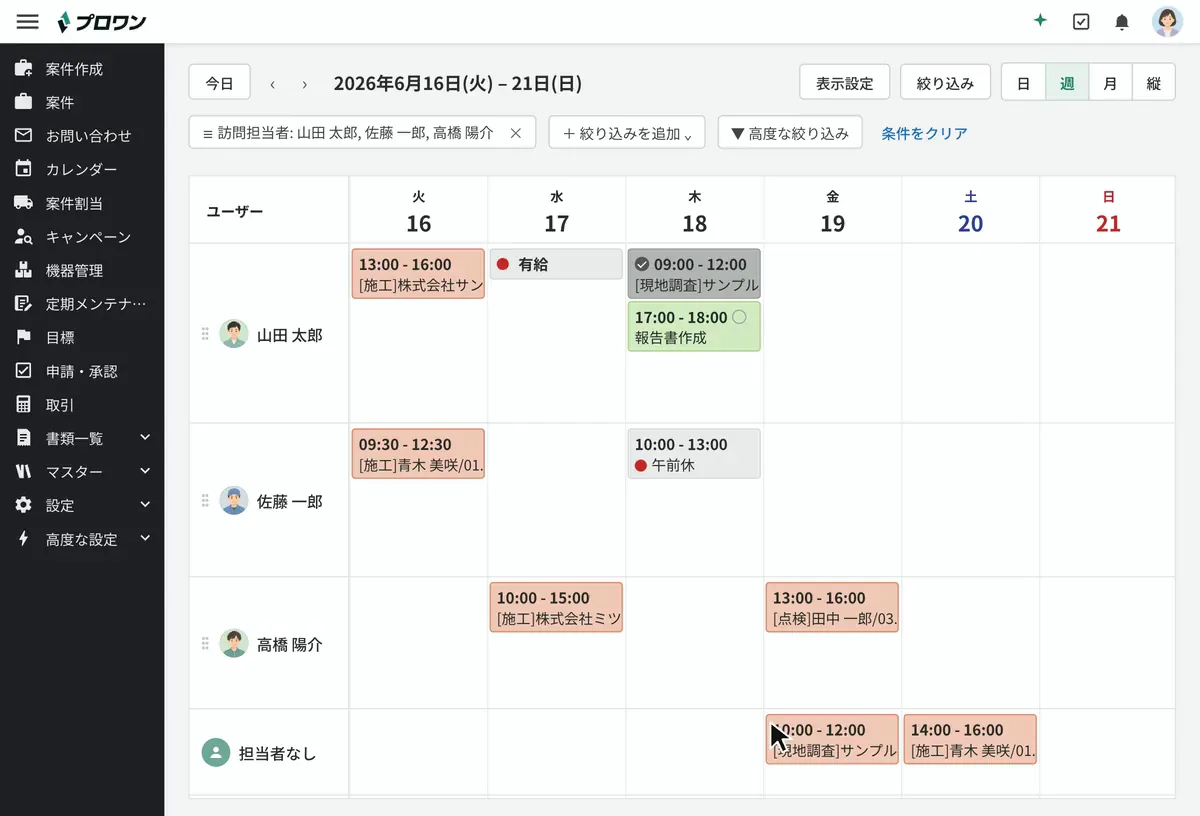
Task: Expand 書類一覧 submenu chevron
Action: point(145,438)
